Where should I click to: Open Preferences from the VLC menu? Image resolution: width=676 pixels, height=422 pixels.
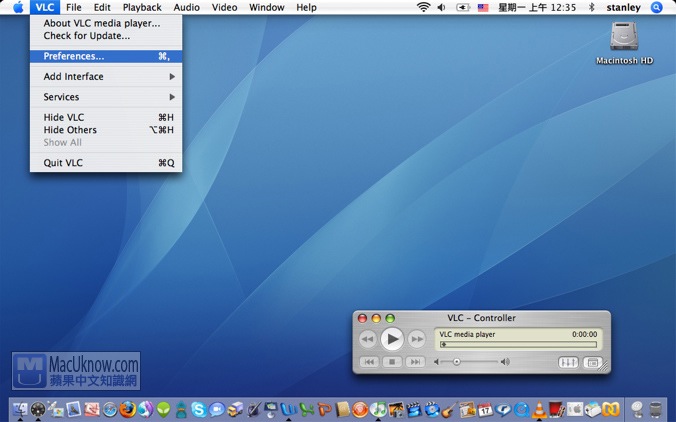106,56
